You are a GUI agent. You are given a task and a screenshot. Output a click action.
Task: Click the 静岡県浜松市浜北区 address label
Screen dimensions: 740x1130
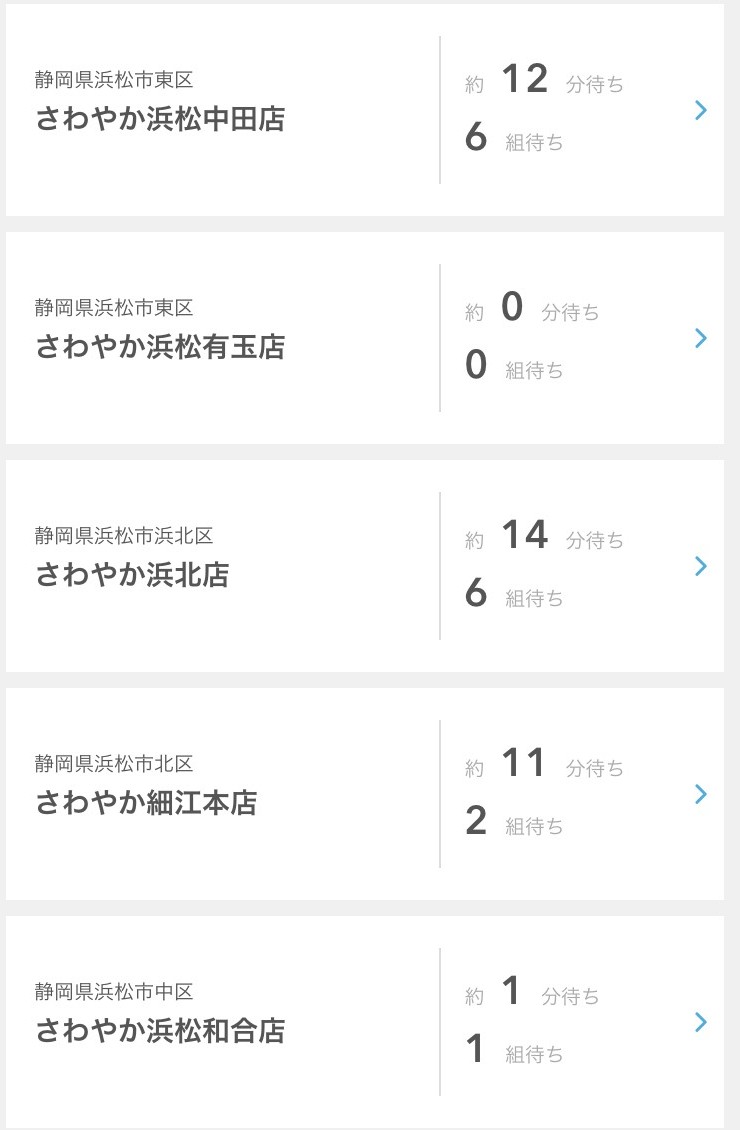click(124, 536)
